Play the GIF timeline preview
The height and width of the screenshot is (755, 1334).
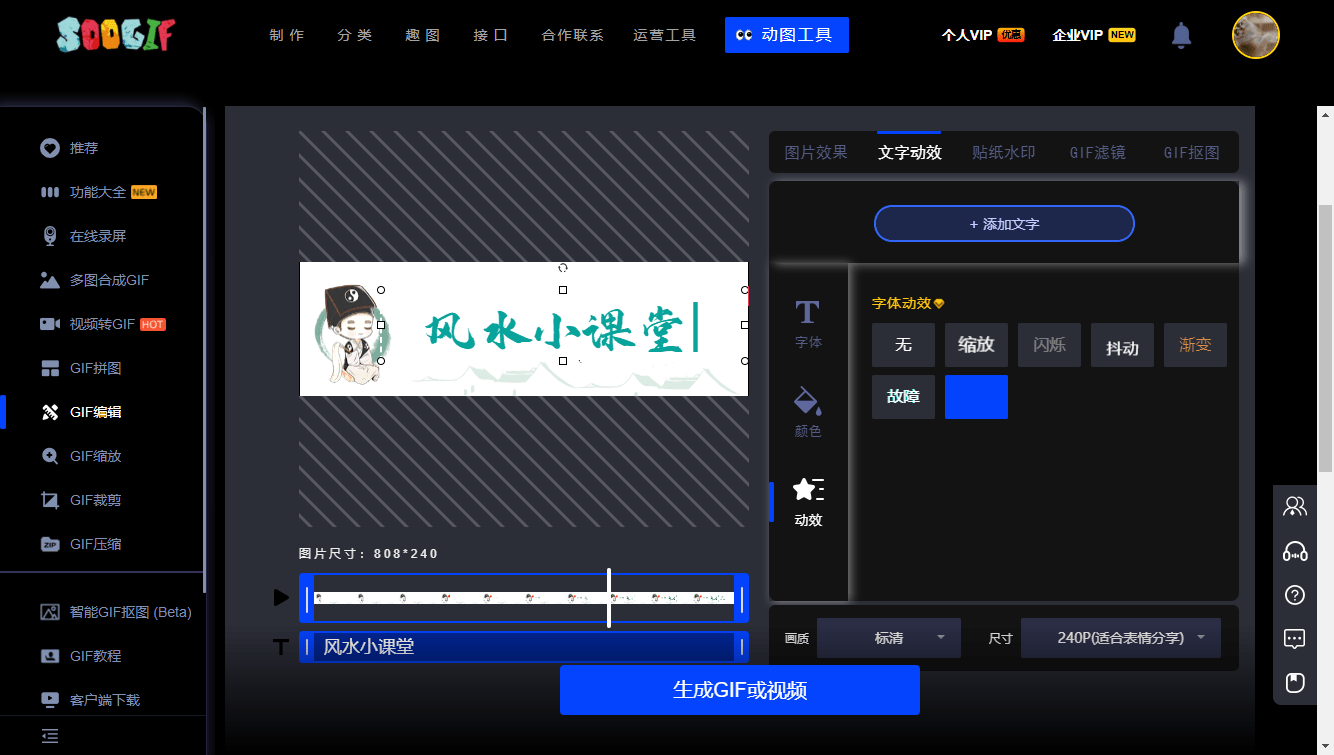[281, 597]
